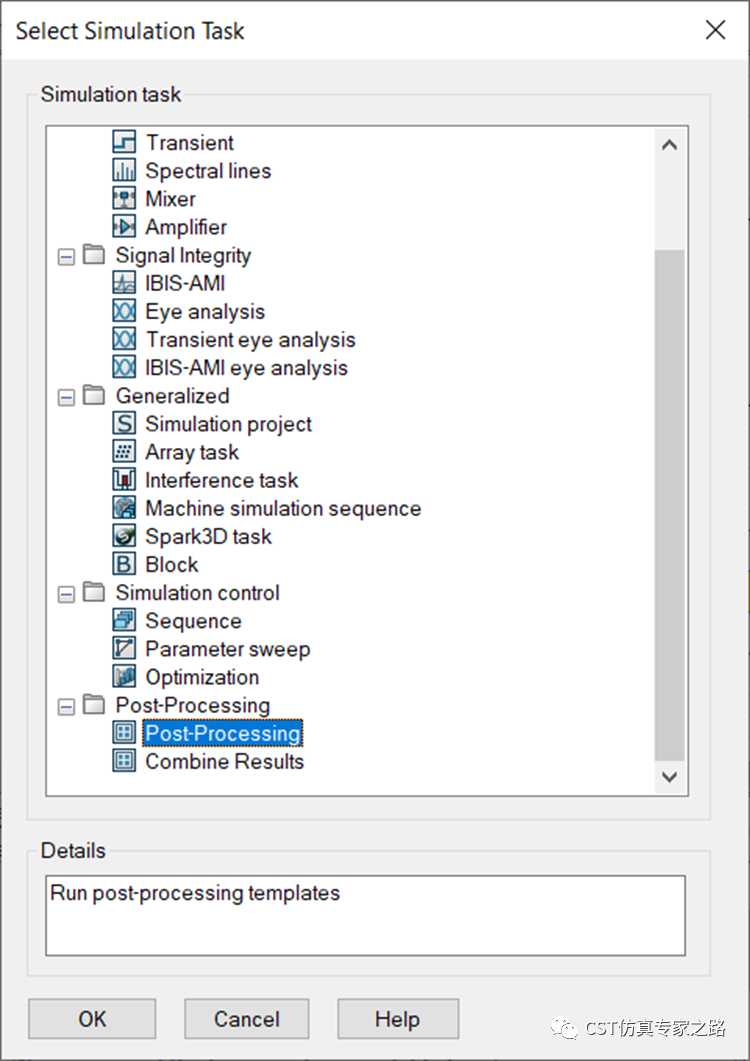Confirm selection with the OK button

pos(92,1018)
